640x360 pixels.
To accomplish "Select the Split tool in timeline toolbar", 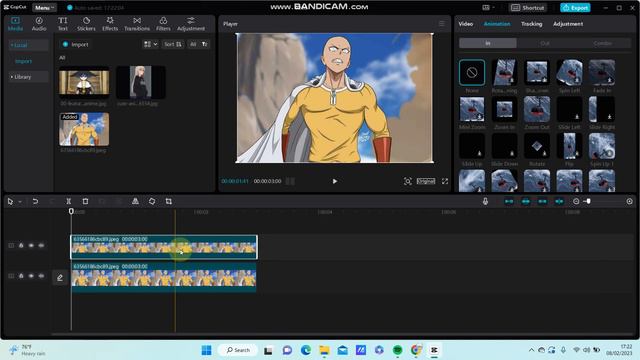I will point(69,201).
